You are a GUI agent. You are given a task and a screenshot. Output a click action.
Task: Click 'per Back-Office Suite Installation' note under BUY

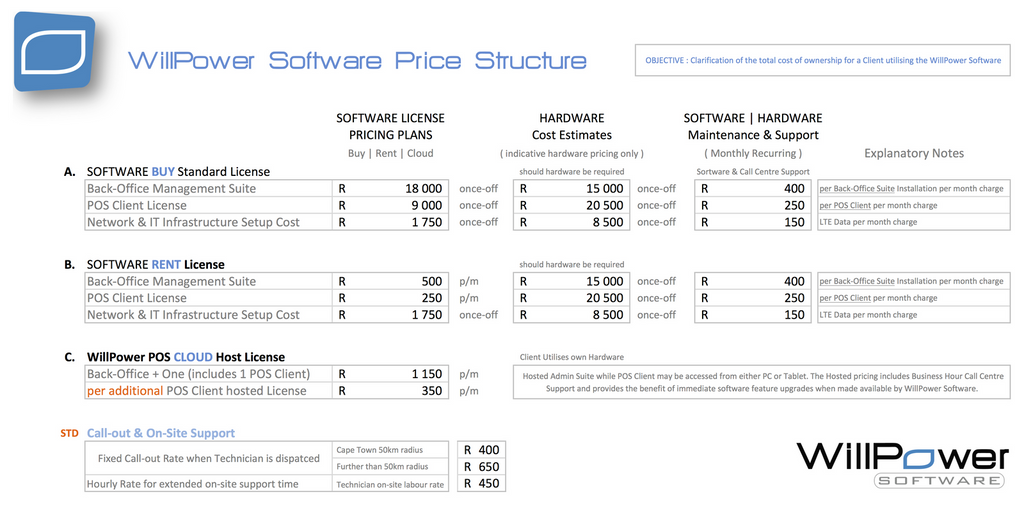click(914, 189)
